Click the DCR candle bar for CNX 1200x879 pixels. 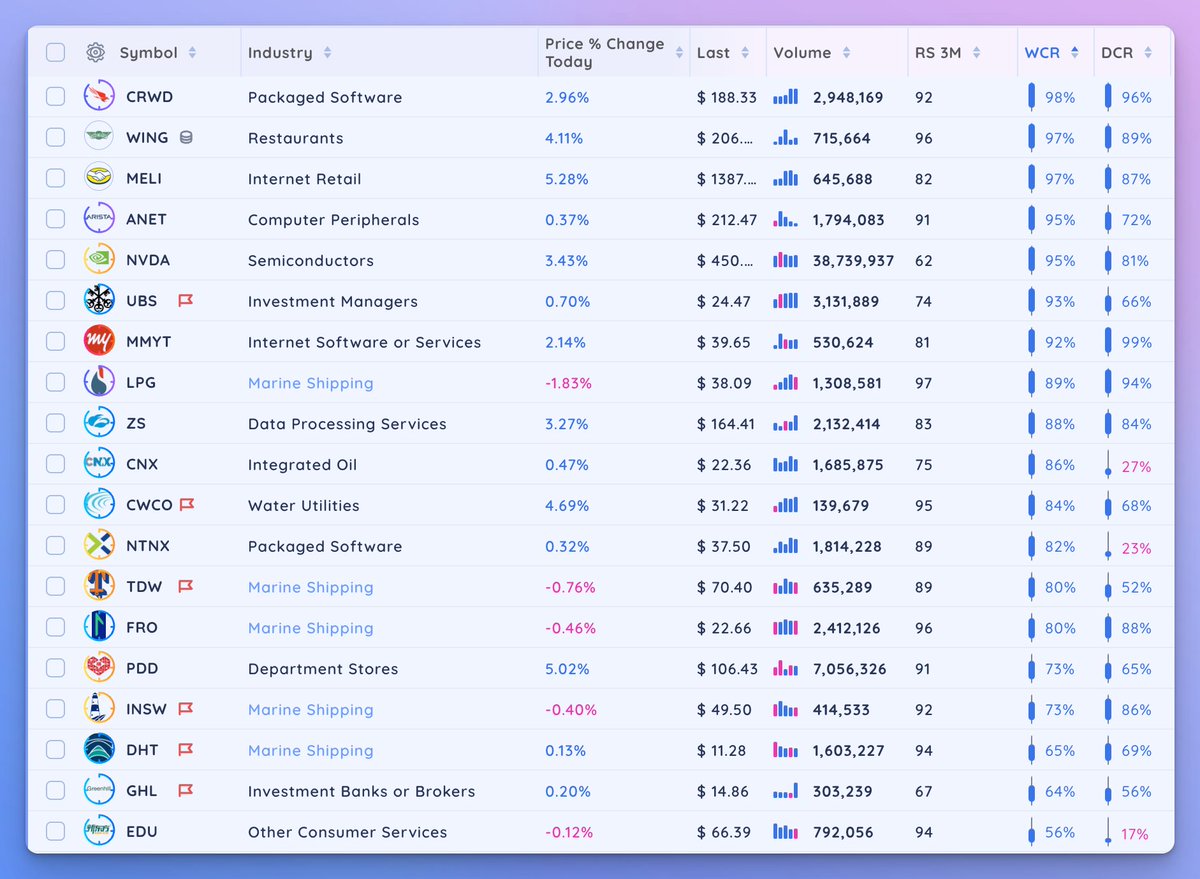pos(1107,465)
